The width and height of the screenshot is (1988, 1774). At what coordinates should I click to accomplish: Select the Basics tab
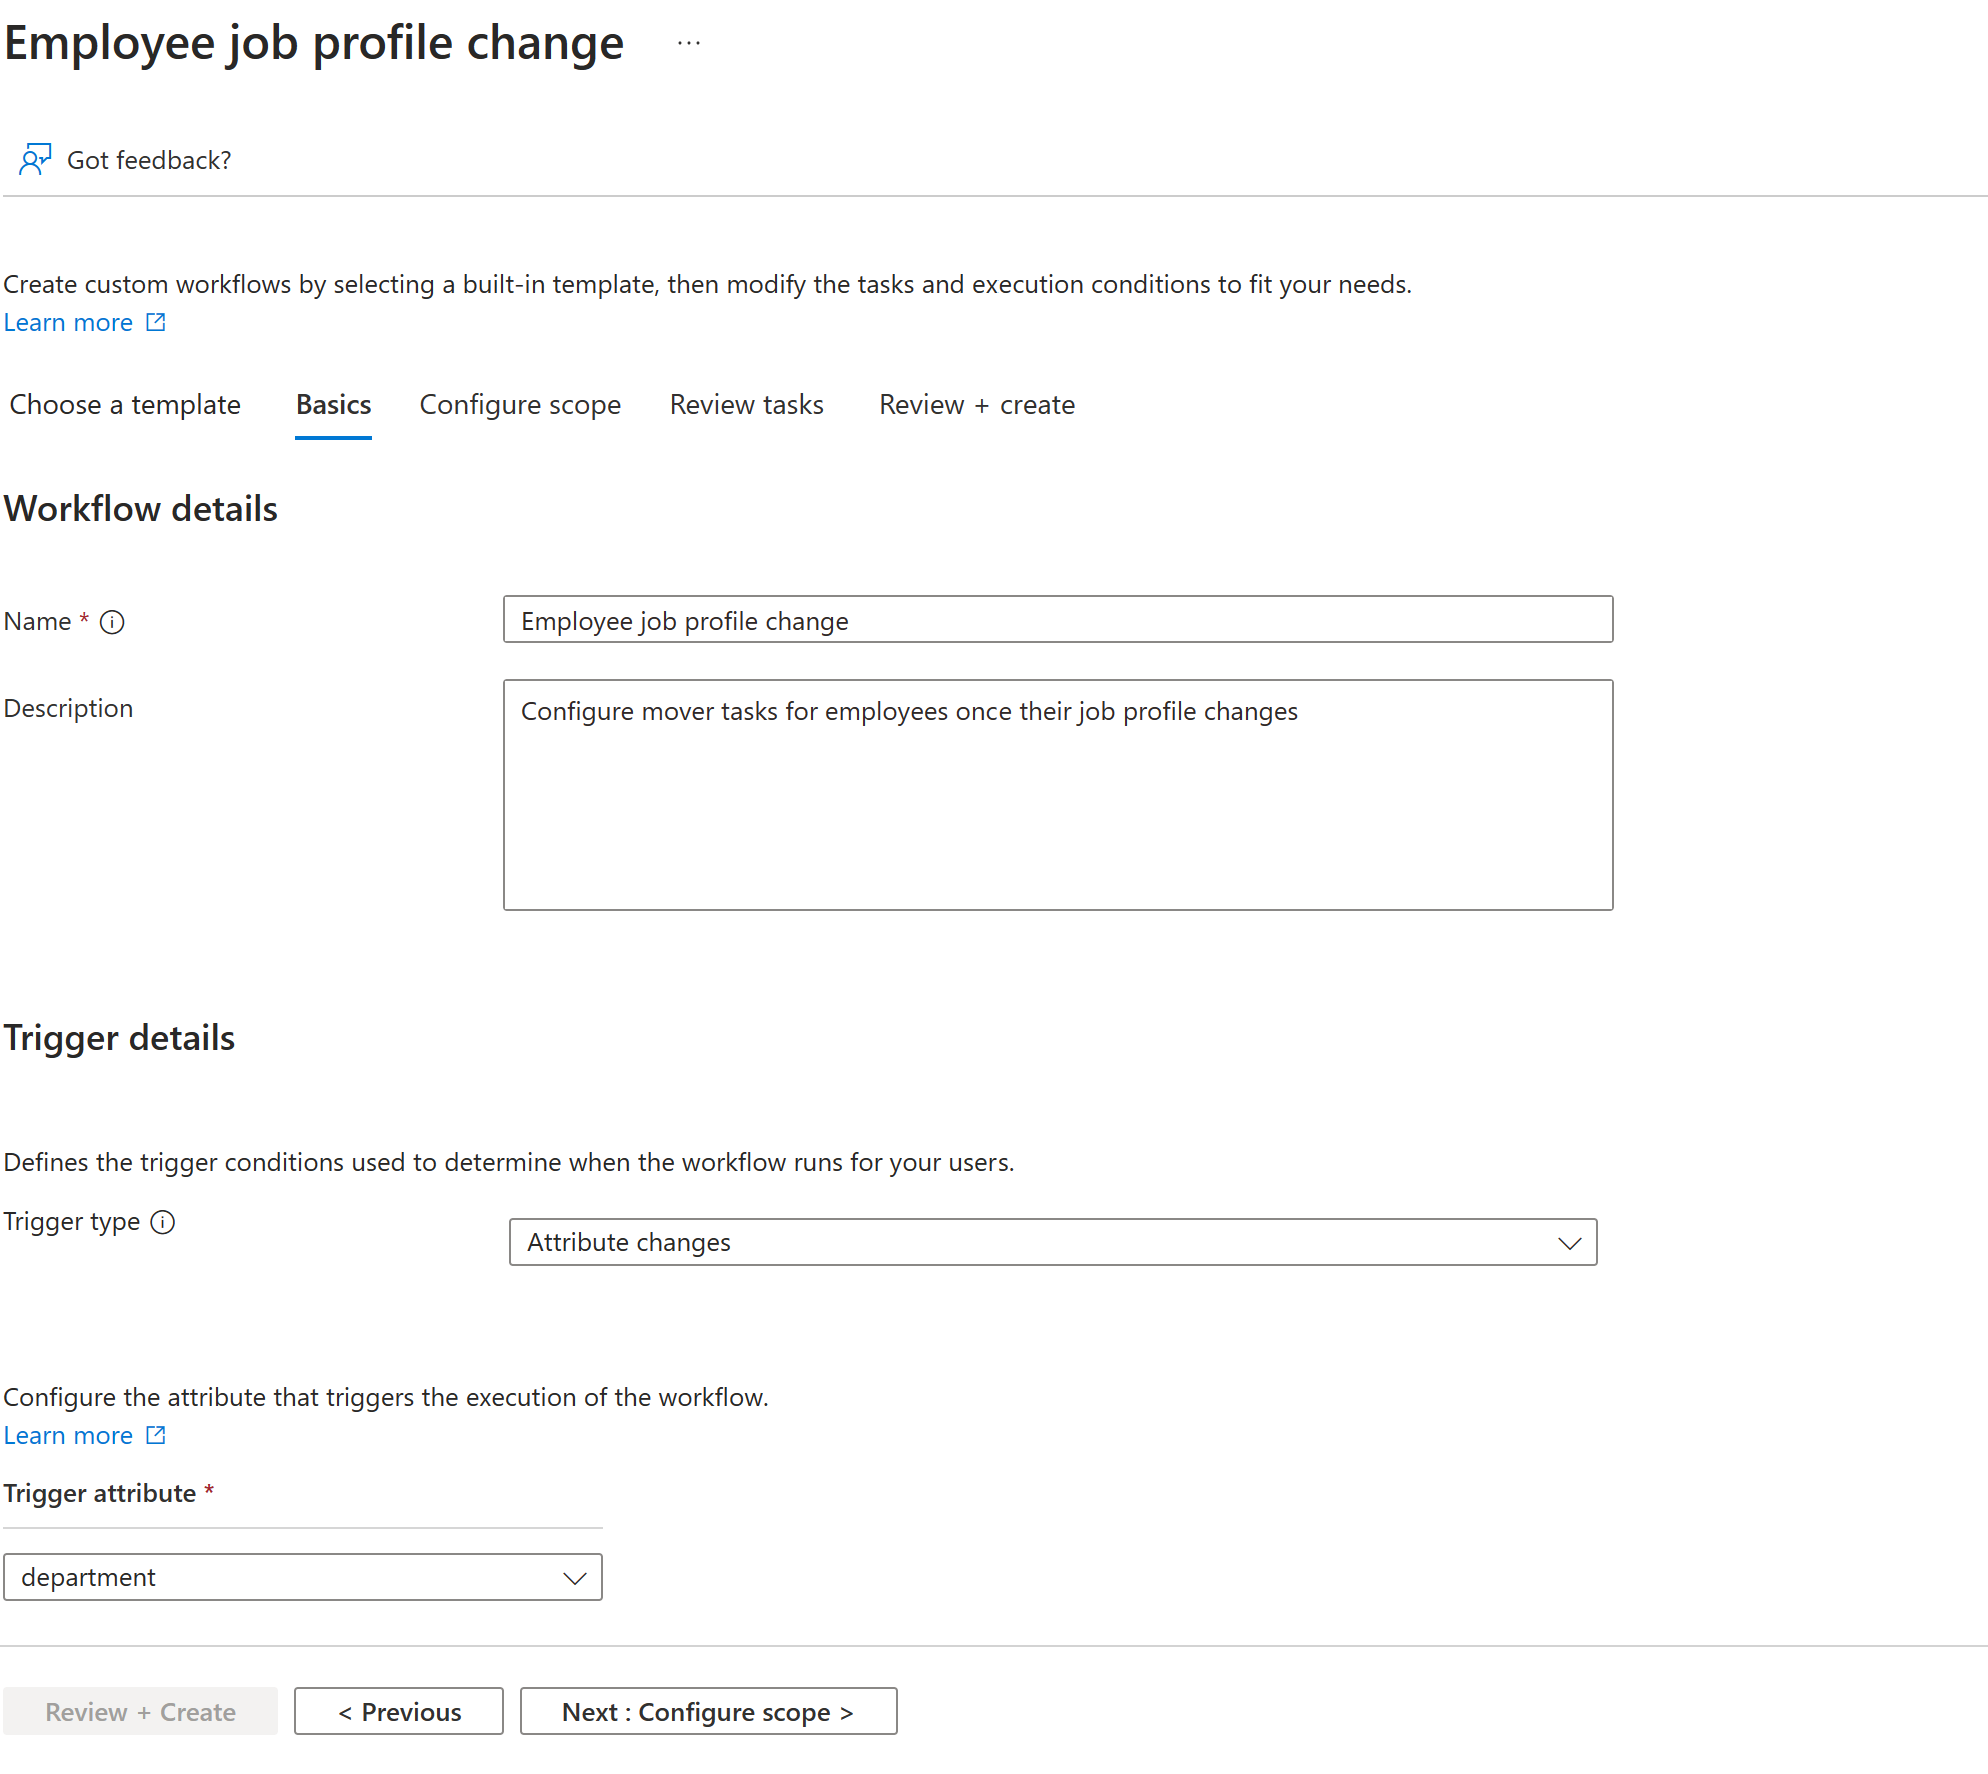click(x=330, y=404)
